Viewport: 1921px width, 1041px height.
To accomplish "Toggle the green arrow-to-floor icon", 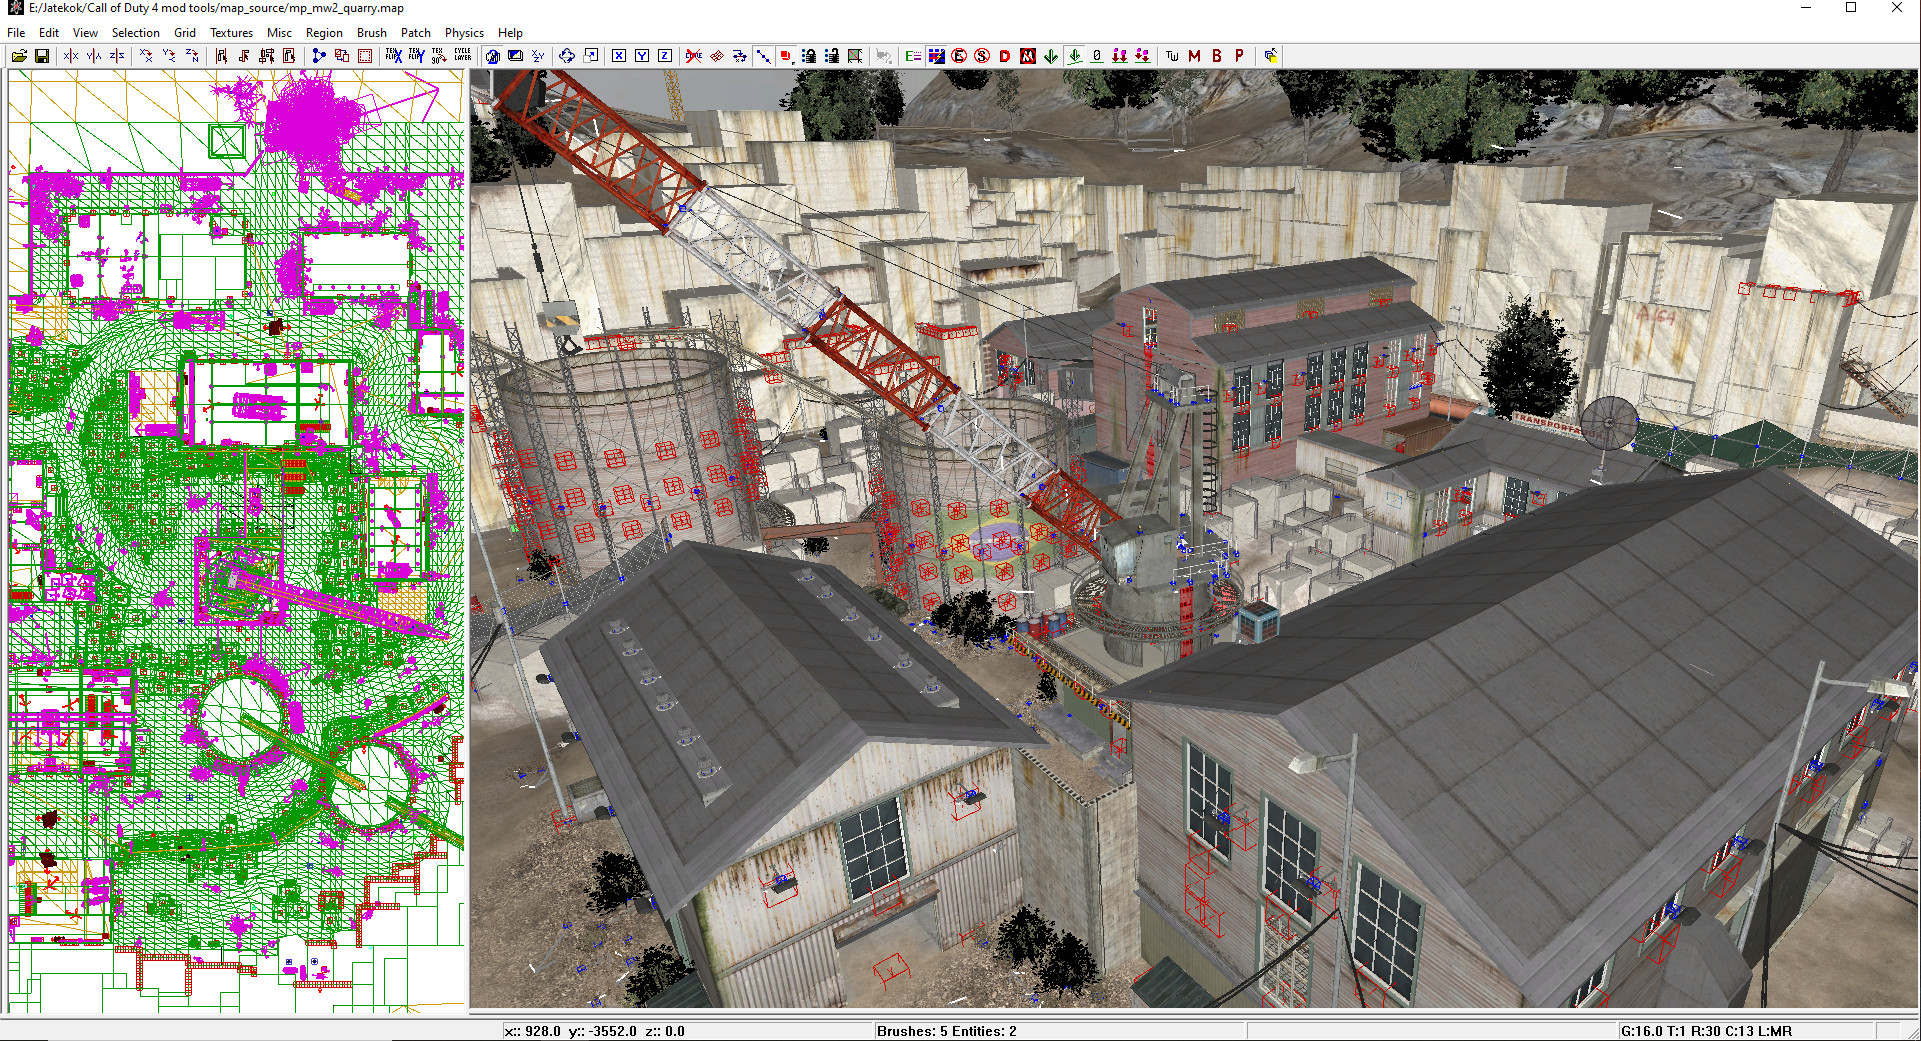I will tap(1074, 56).
